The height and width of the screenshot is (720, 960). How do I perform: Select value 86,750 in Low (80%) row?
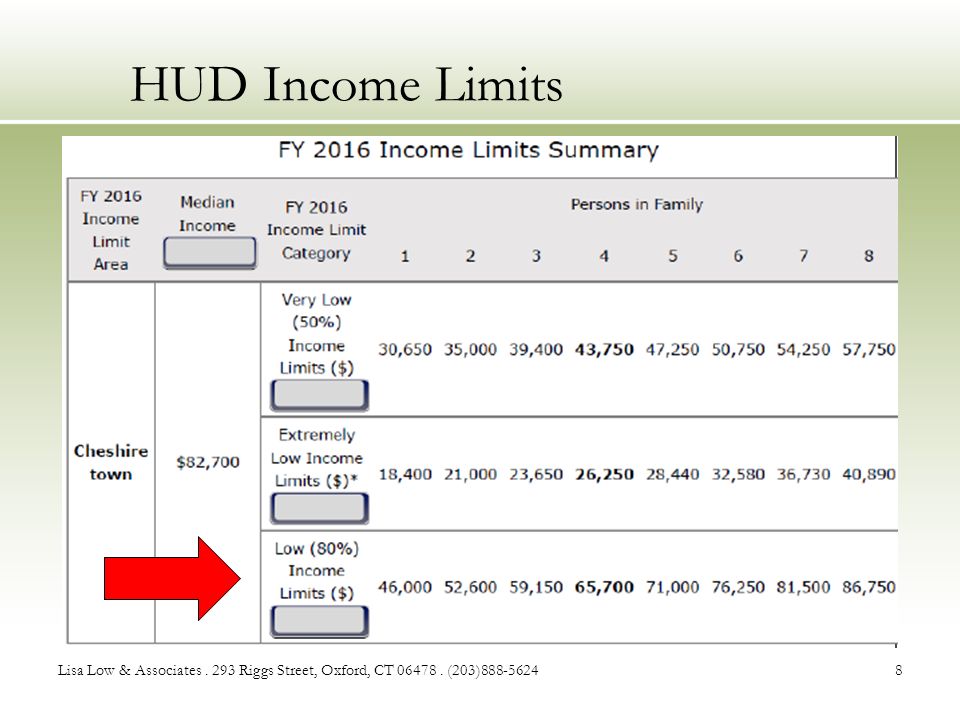(869, 587)
